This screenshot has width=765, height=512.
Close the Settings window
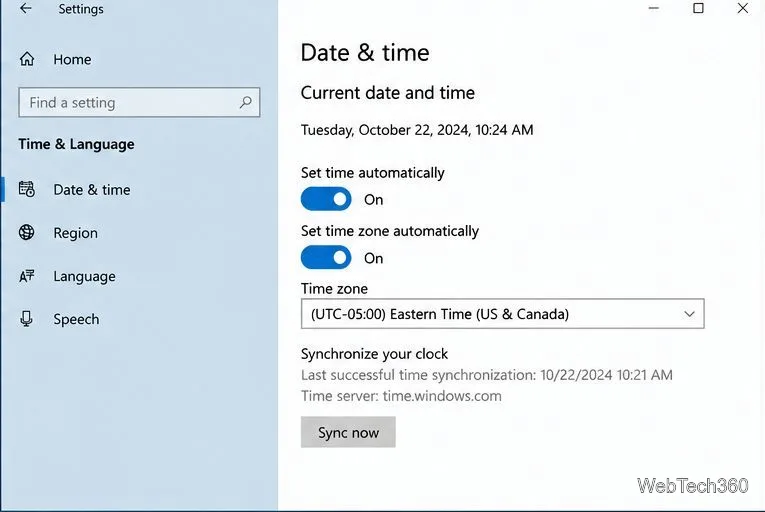coord(743,8)
